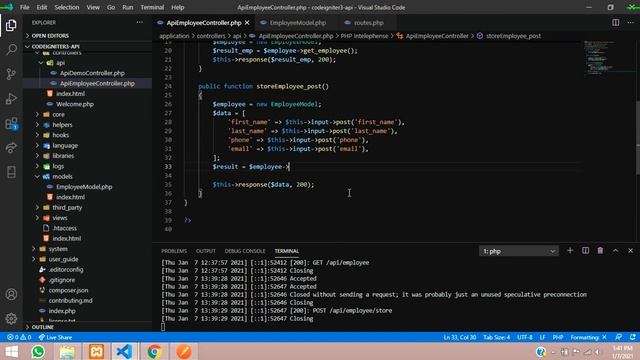The height and width of the screenshot is (360, 640).
Task: Toggle Formatting status bar item
Action: (589, 338)
